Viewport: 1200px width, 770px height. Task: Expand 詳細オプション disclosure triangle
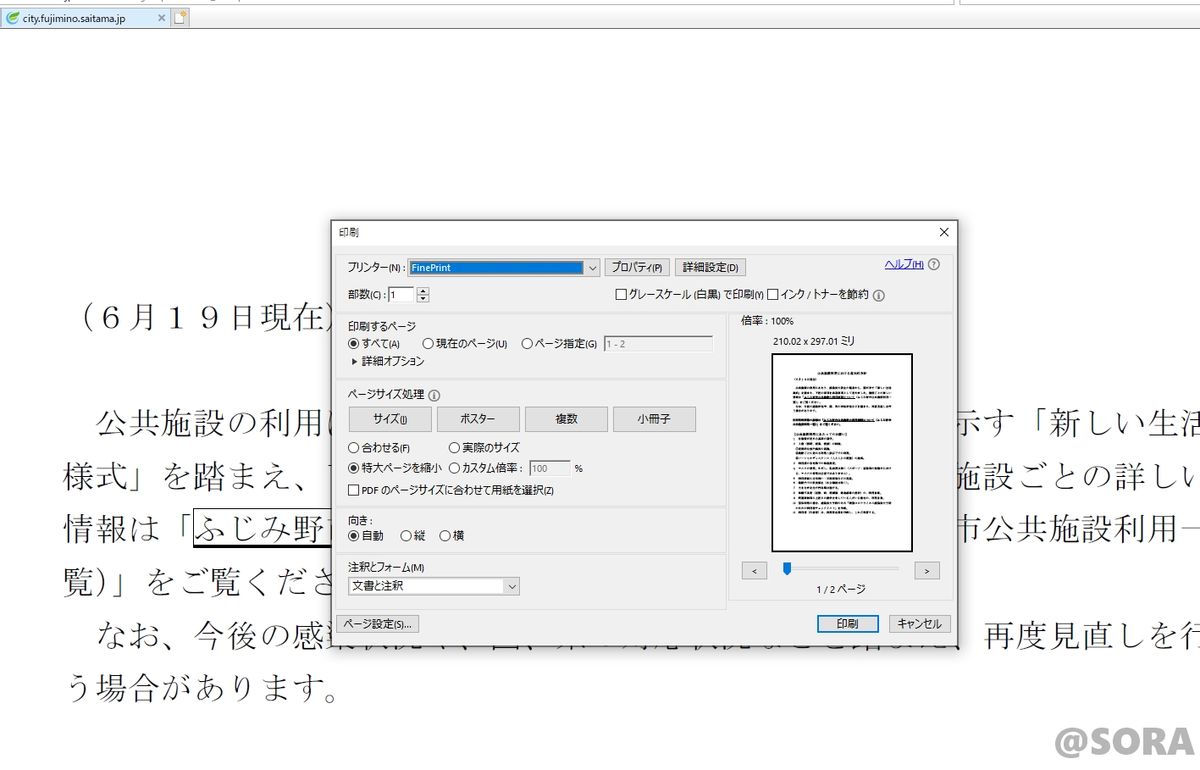(354, 362)
